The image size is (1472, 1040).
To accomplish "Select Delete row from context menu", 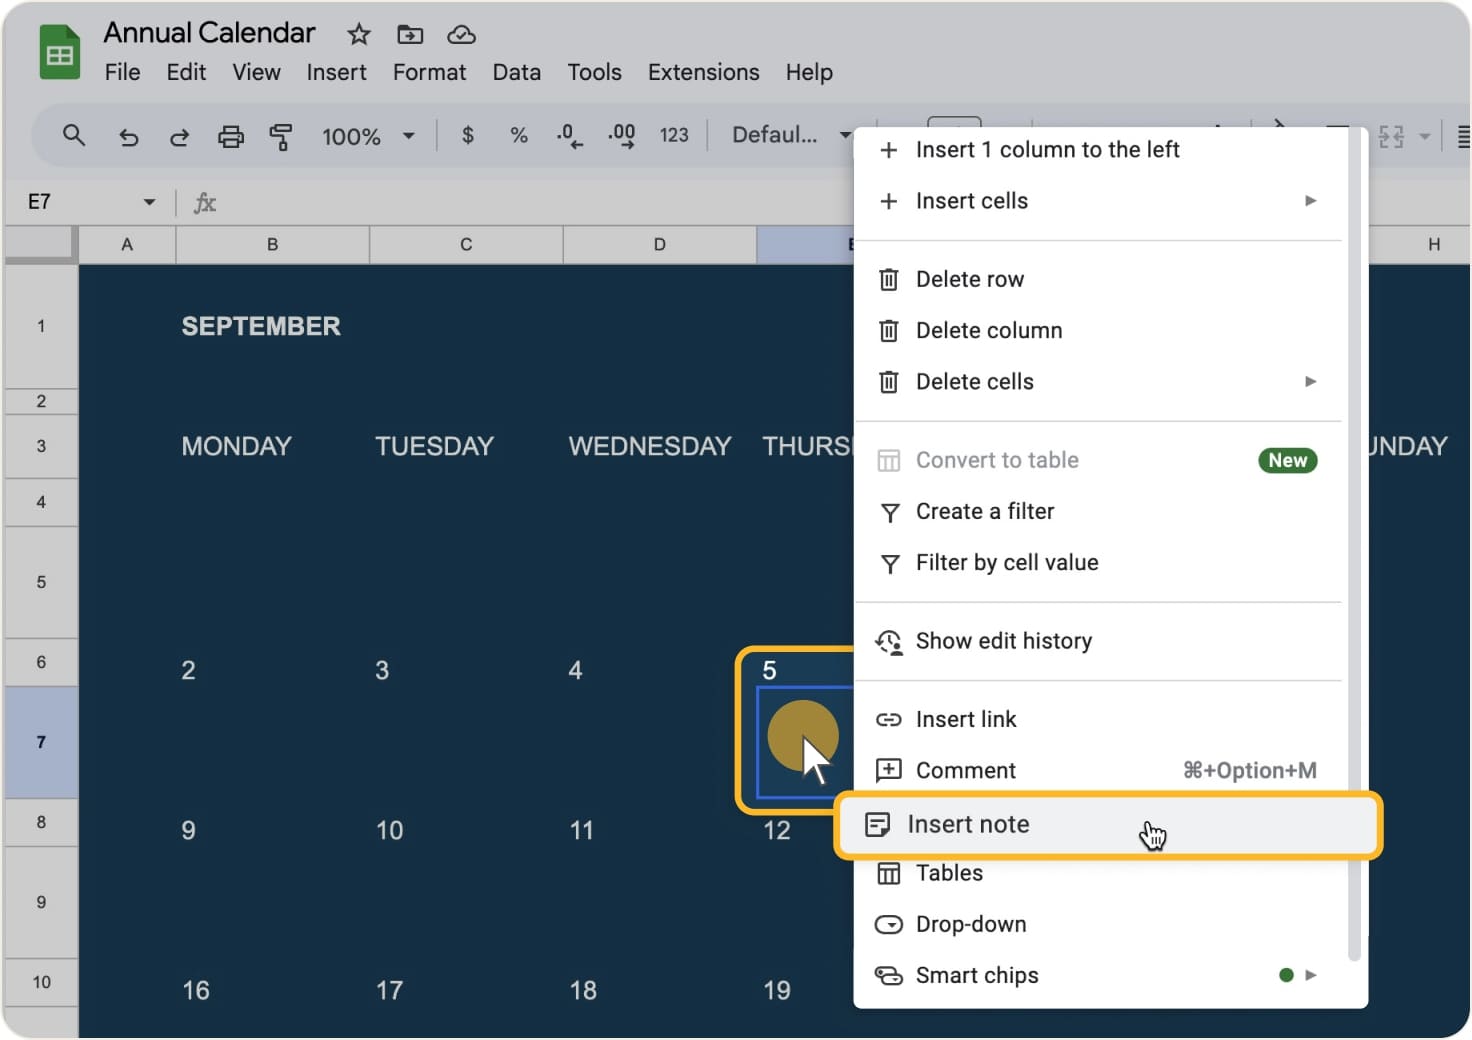I will pos(969,279).
